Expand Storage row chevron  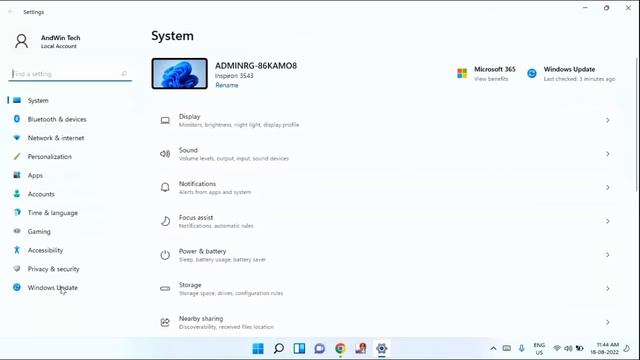point(608,289)
